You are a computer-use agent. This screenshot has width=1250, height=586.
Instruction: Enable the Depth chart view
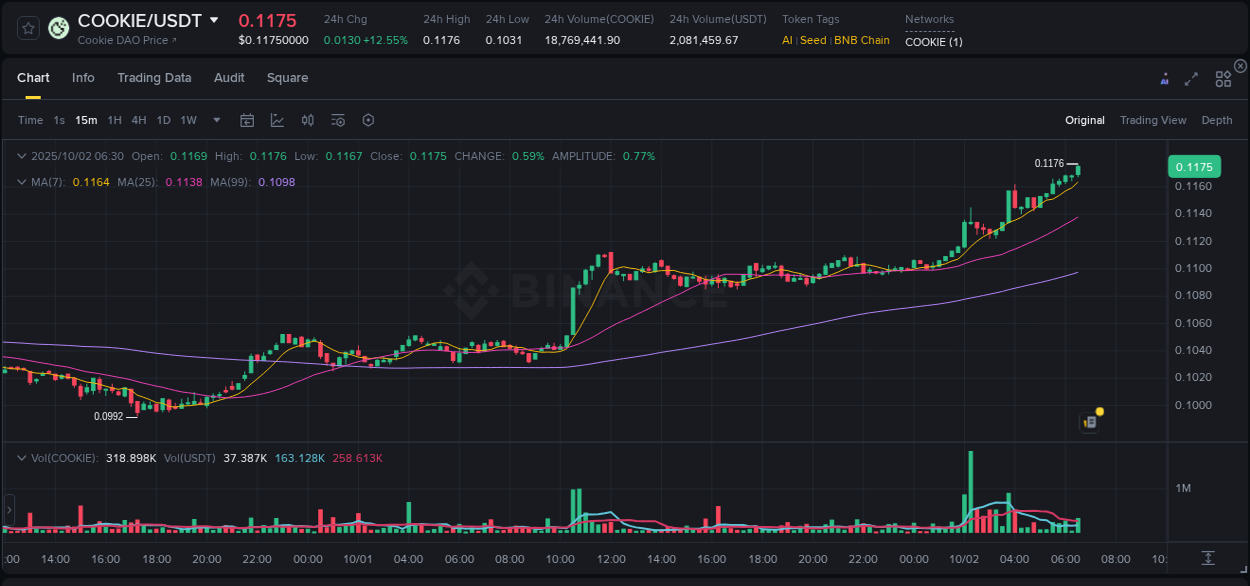click(x=1217, y=120)
